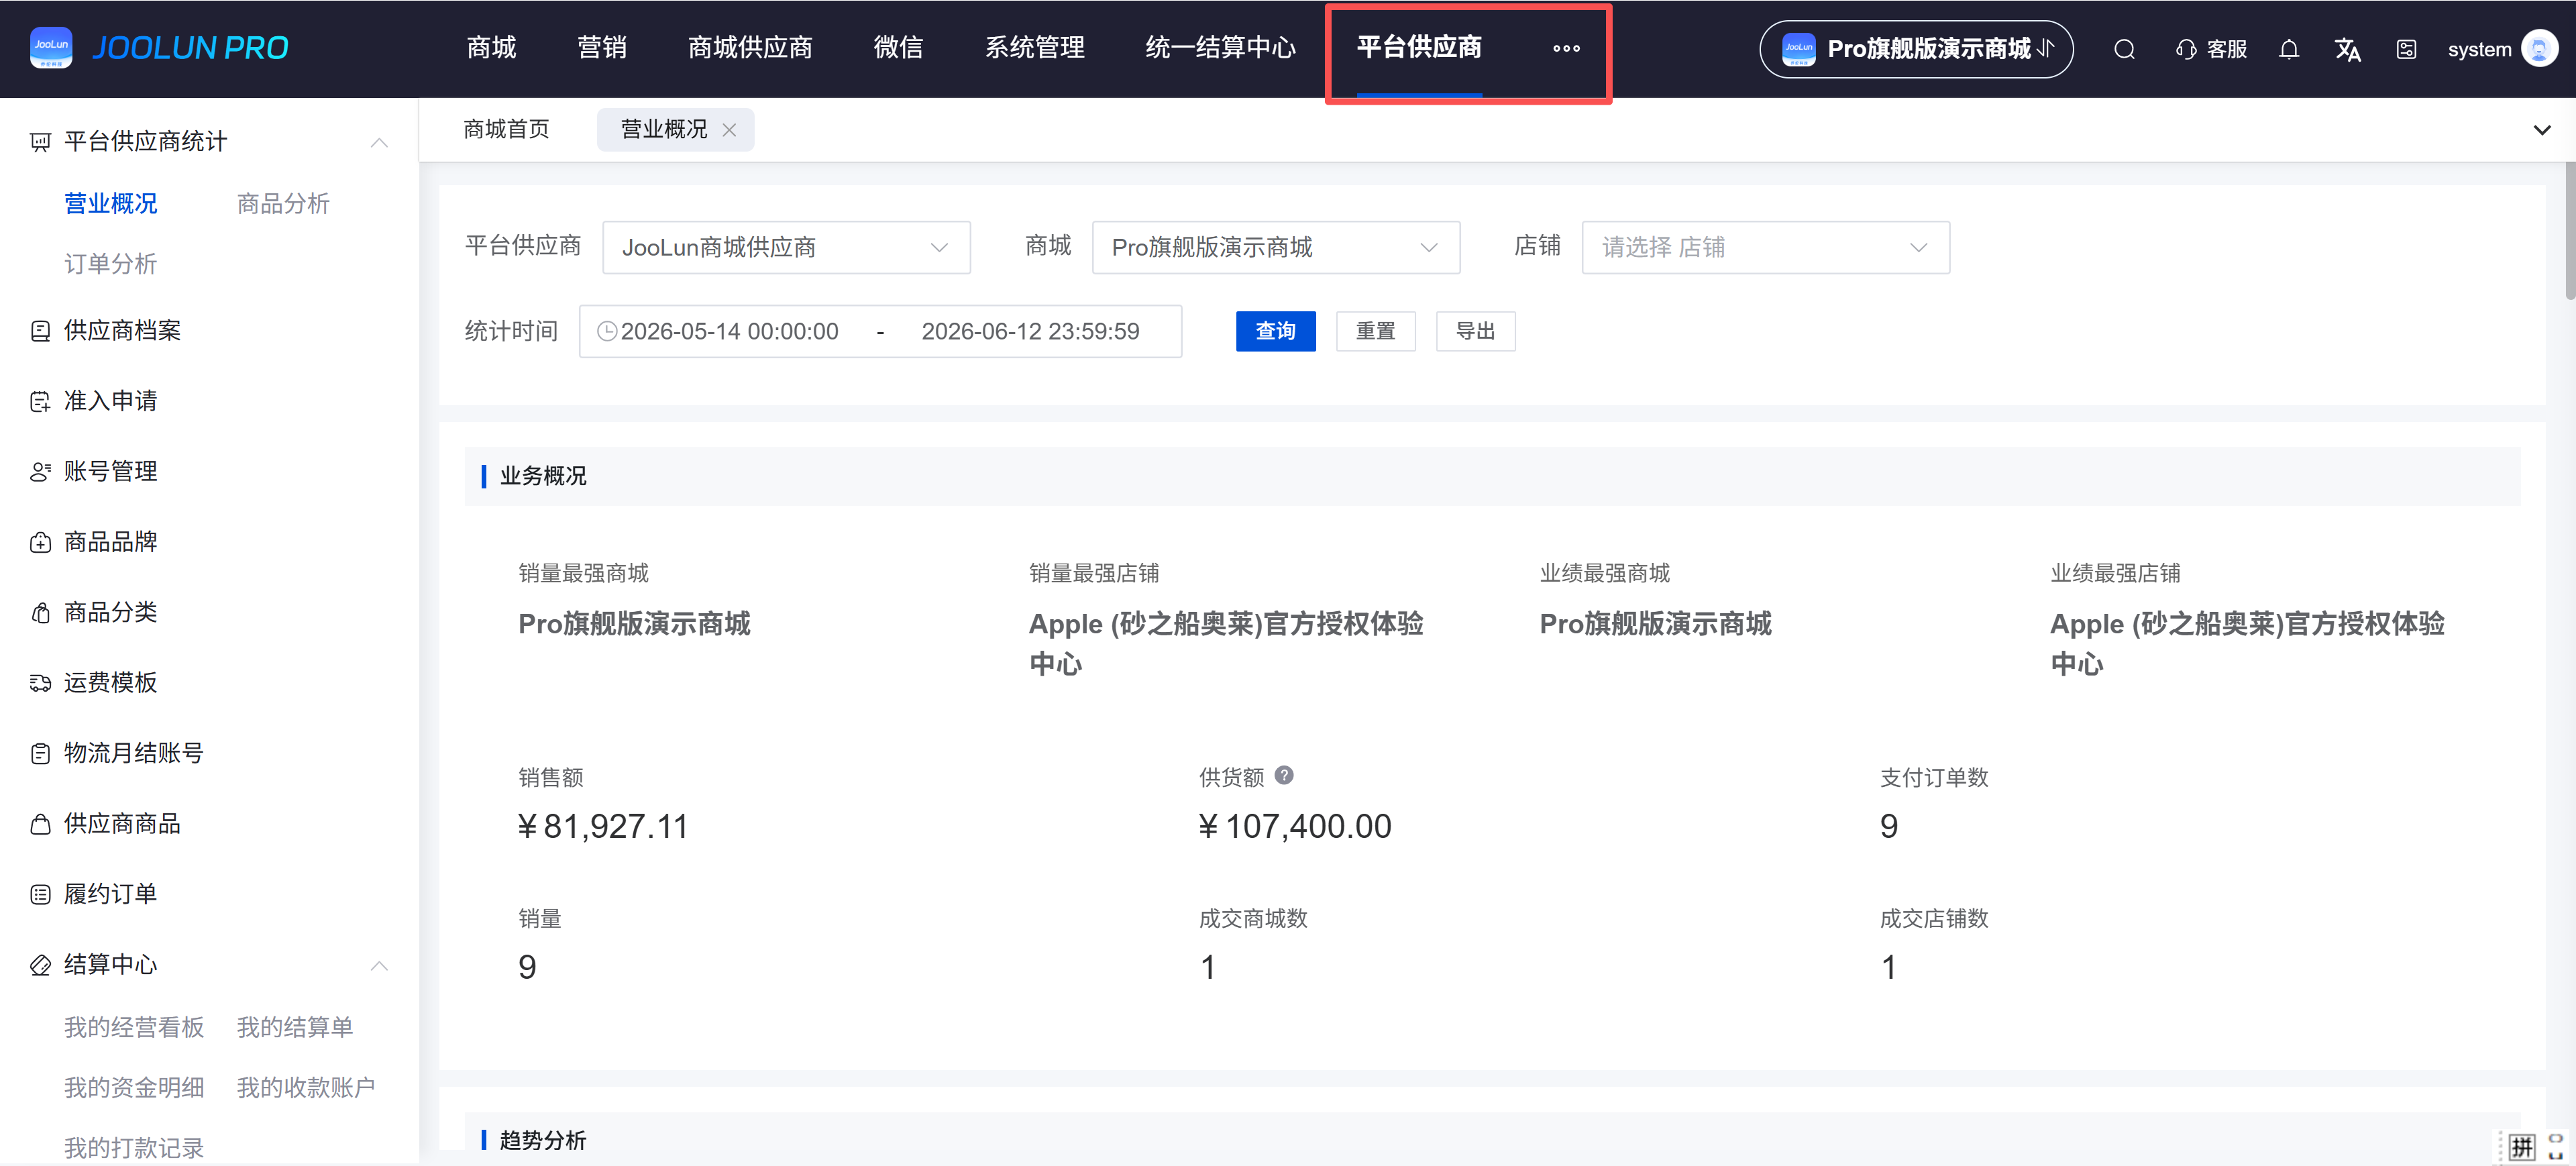Screen dimensions: 2576x1166
Task: Click the end date 2026-06-12 field
Action: pos(1030,331)
